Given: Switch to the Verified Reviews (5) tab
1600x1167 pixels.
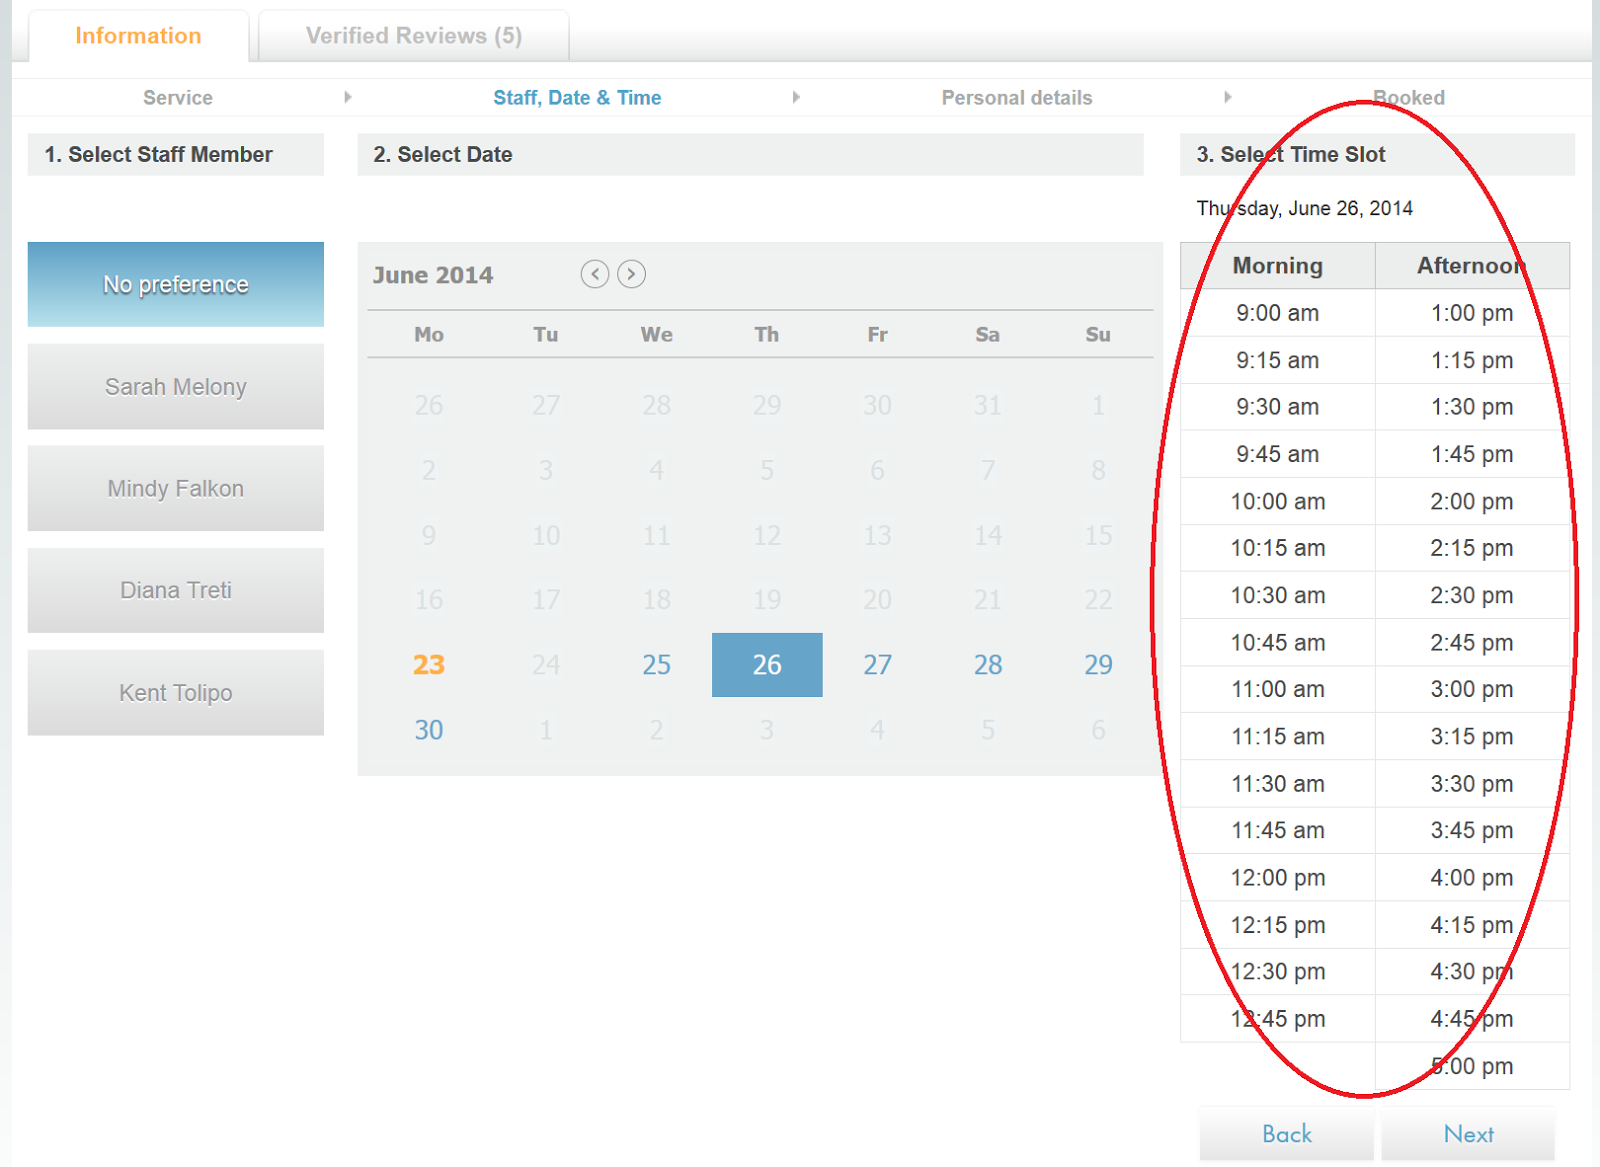Looking at the screenshot, I should tap(413, 35).
